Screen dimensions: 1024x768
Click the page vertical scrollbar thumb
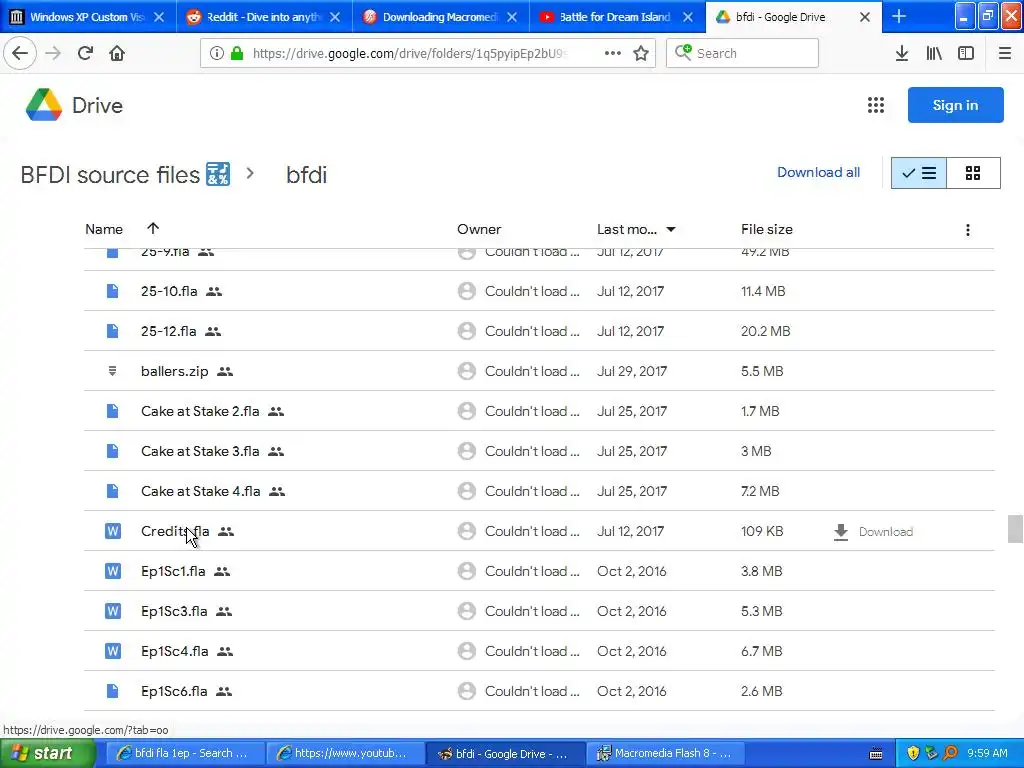pyautogui.click(x=1015, y=529)
